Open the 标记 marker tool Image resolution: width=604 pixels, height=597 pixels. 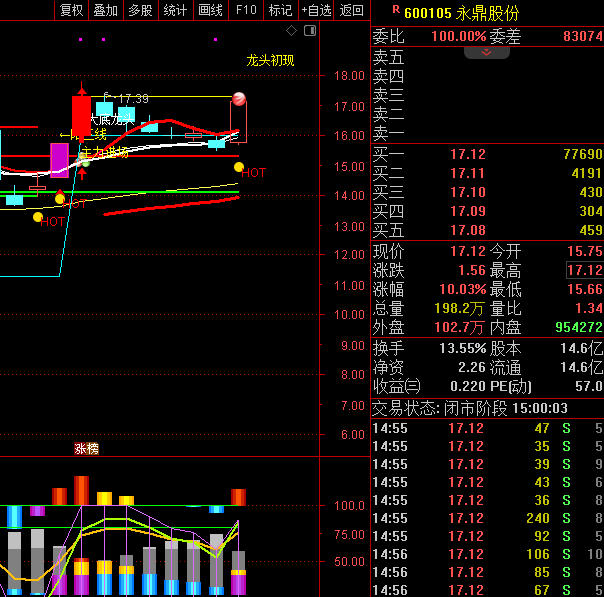coord(280,10)
